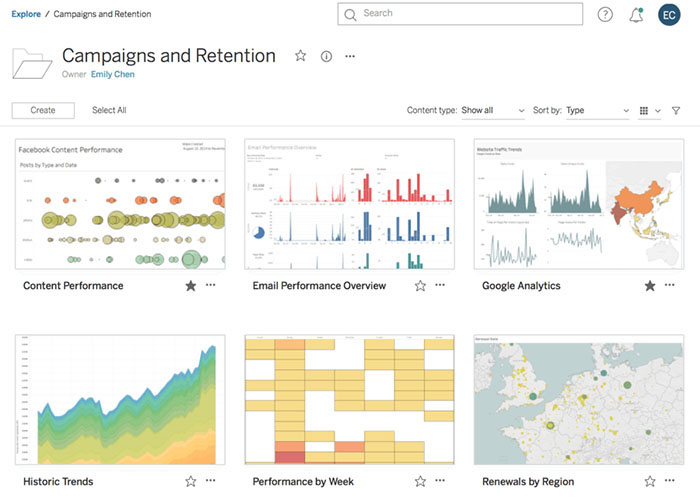
Task: Click Select All
Action: point(109,110)
